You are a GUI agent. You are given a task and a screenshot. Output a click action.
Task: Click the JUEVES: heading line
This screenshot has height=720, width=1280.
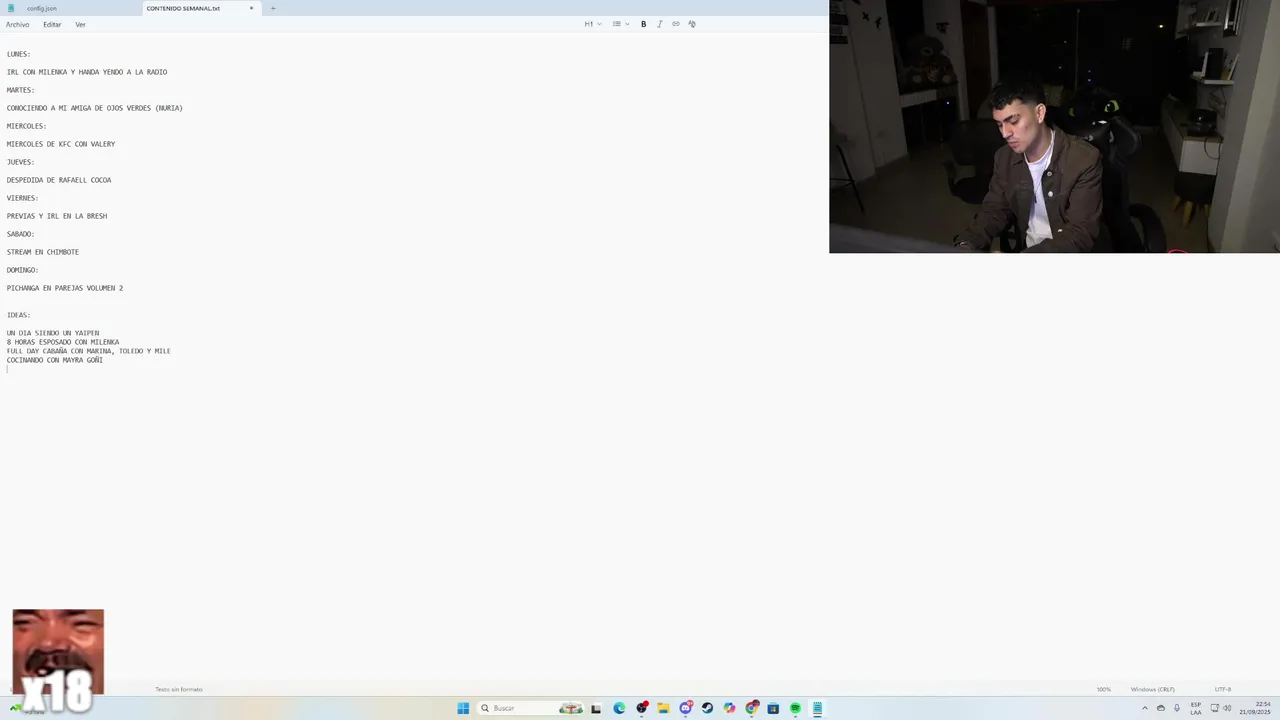(x=21, y=162)
